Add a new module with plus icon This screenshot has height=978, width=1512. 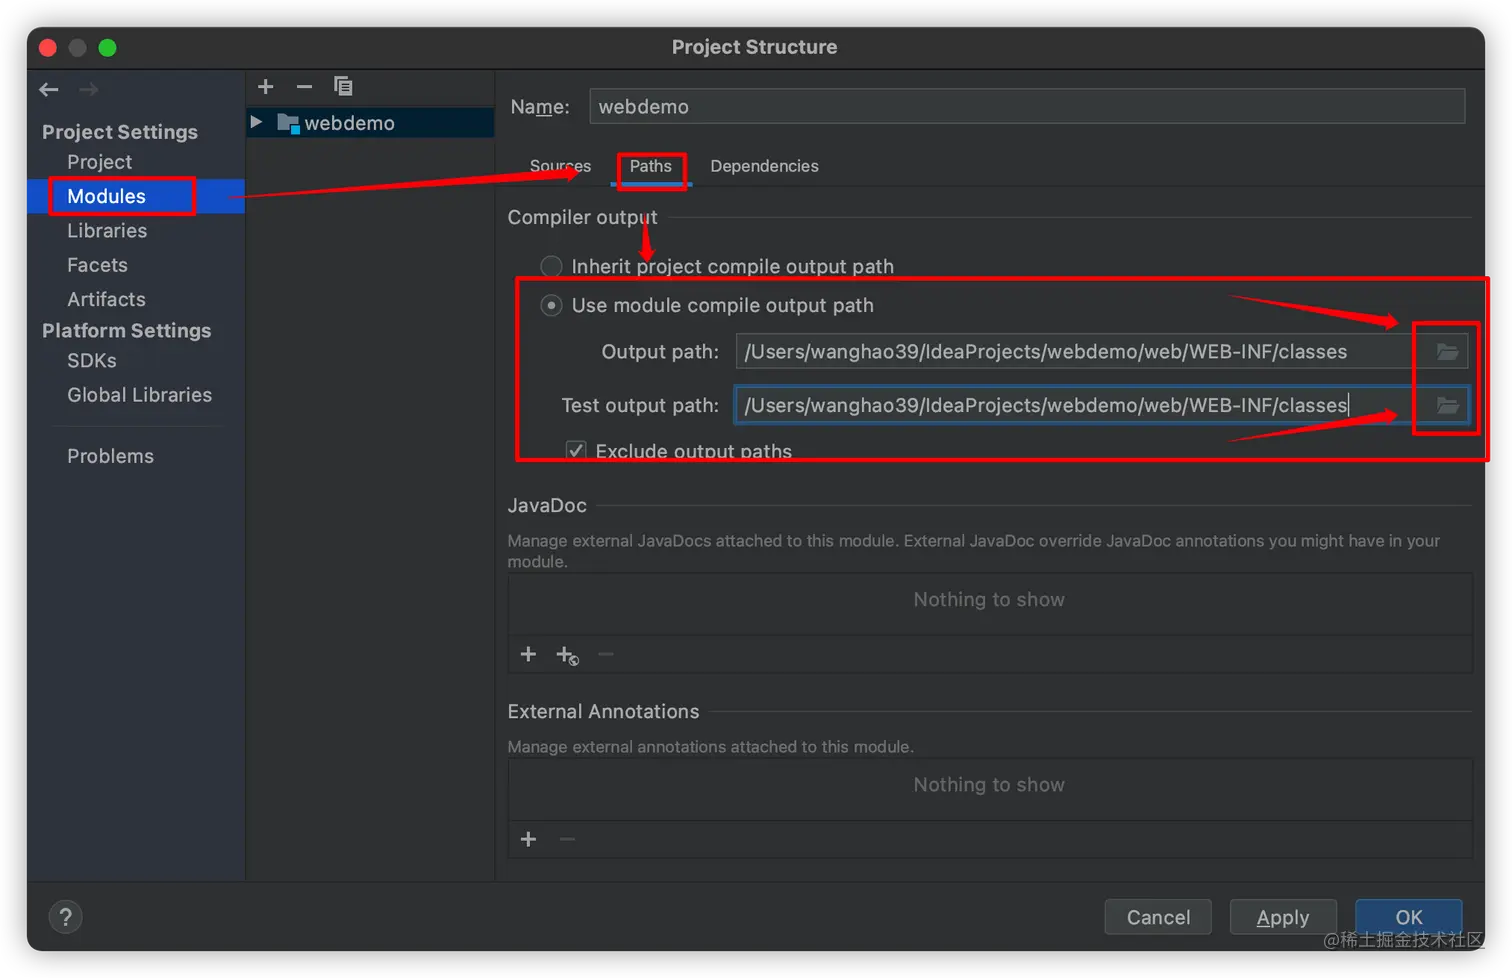click(x=266, y=87)
